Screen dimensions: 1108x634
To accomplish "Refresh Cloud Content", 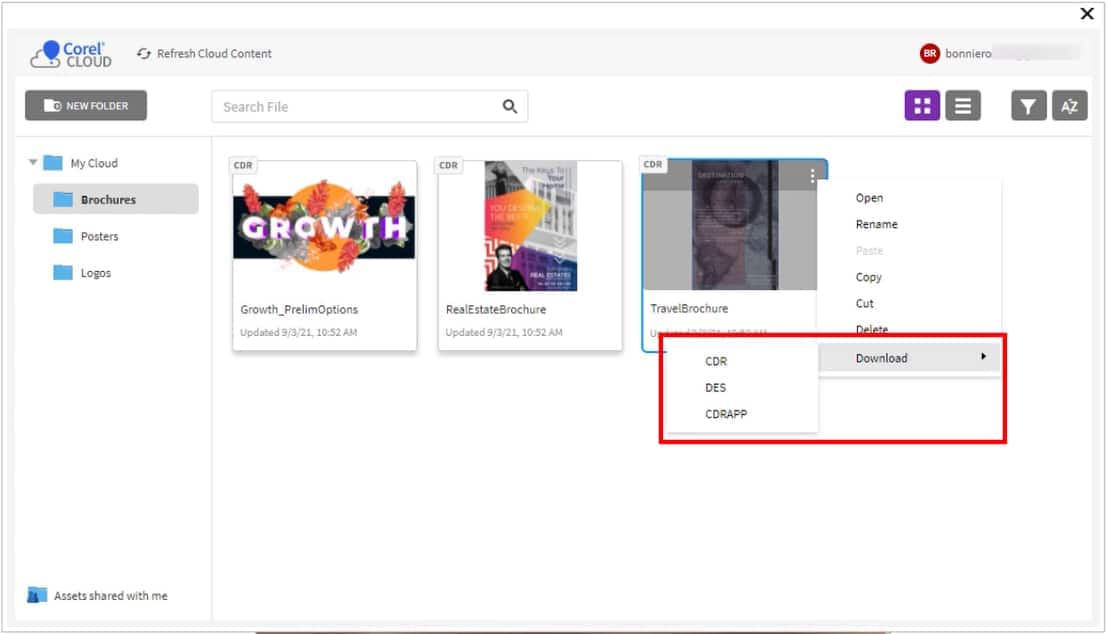I will pyautogui.click(x=205, y=54).
